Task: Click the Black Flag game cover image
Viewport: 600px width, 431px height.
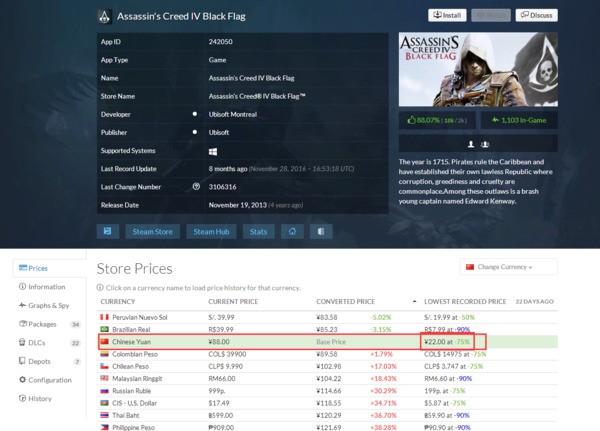Action: pos(478,69)
